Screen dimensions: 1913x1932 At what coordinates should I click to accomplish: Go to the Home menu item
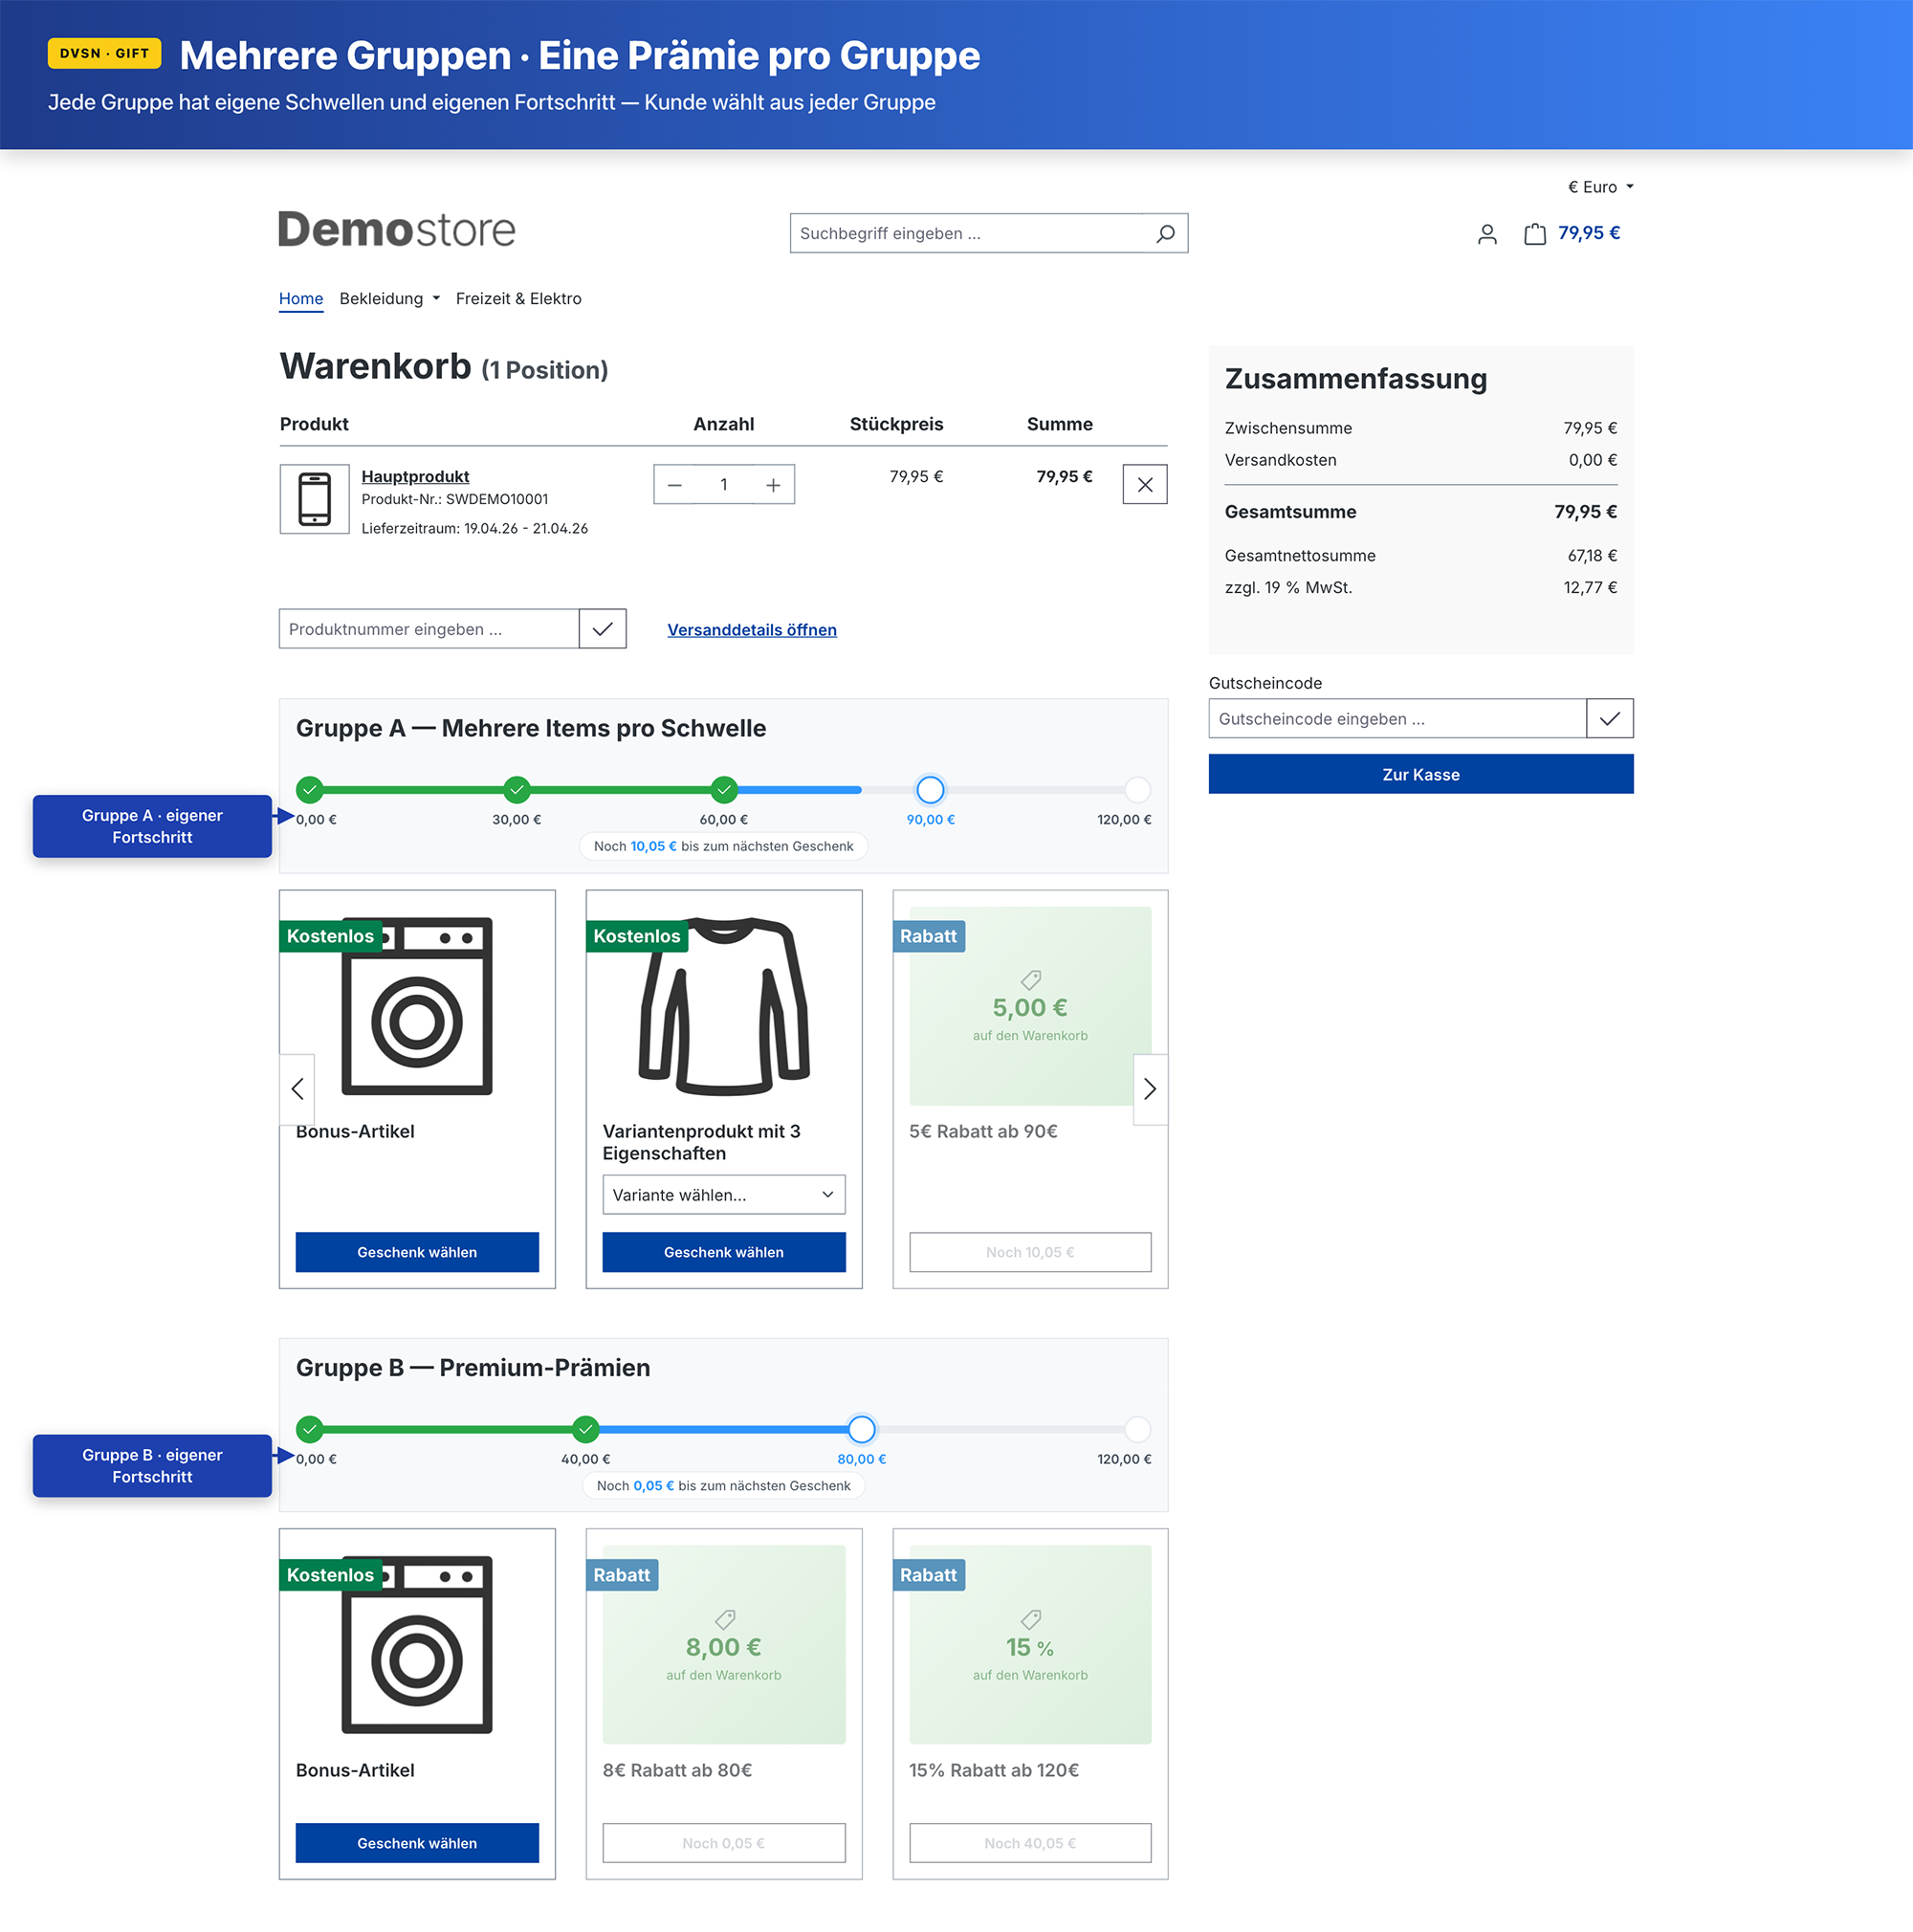[x=301, y=299]
